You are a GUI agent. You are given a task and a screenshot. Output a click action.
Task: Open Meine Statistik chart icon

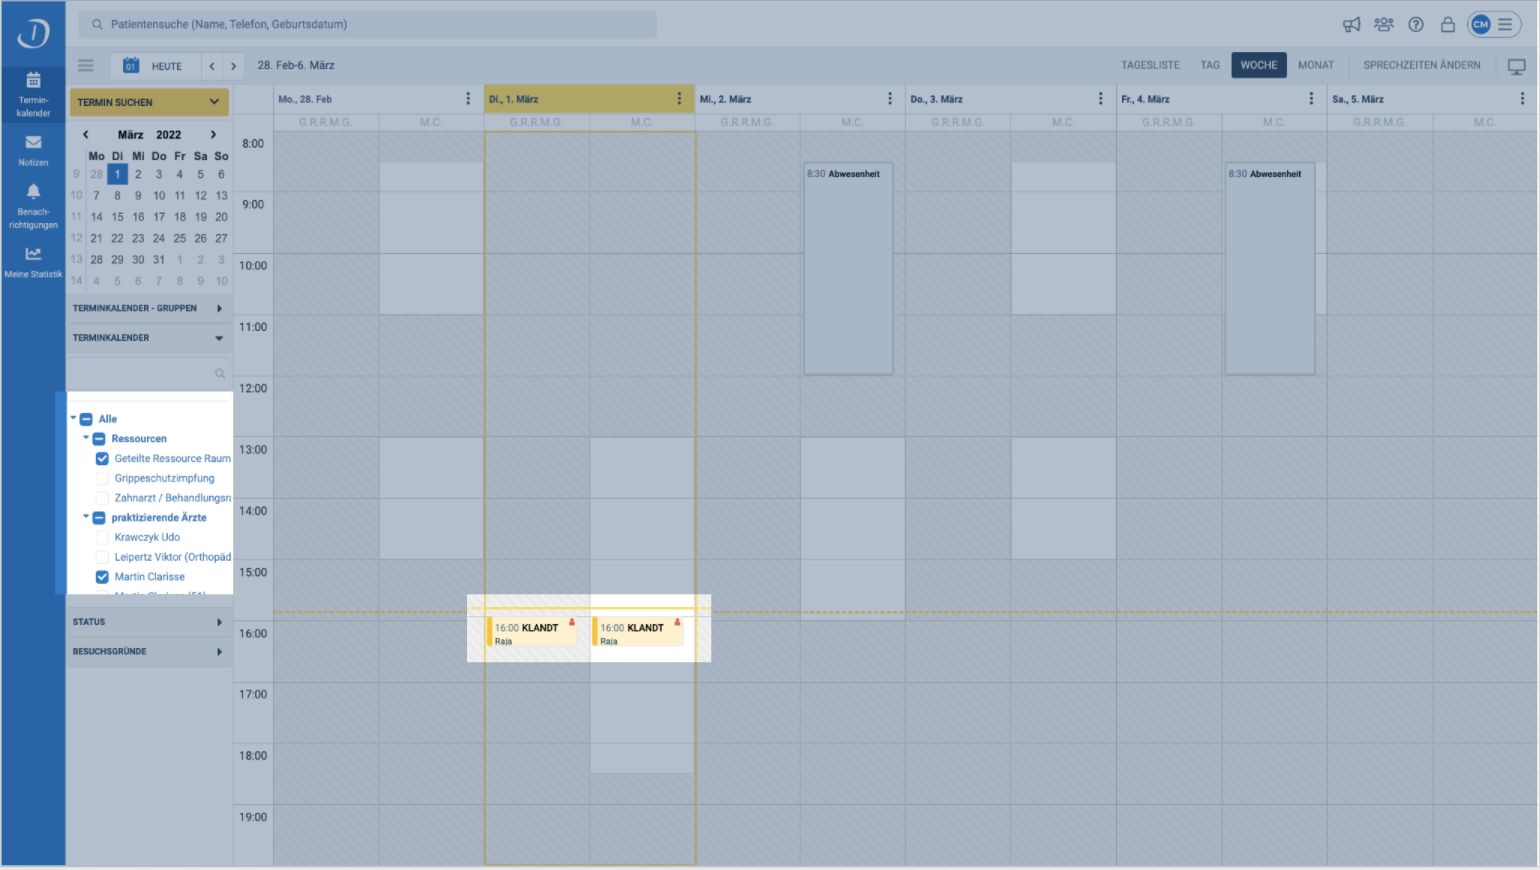tap(33, 253)
